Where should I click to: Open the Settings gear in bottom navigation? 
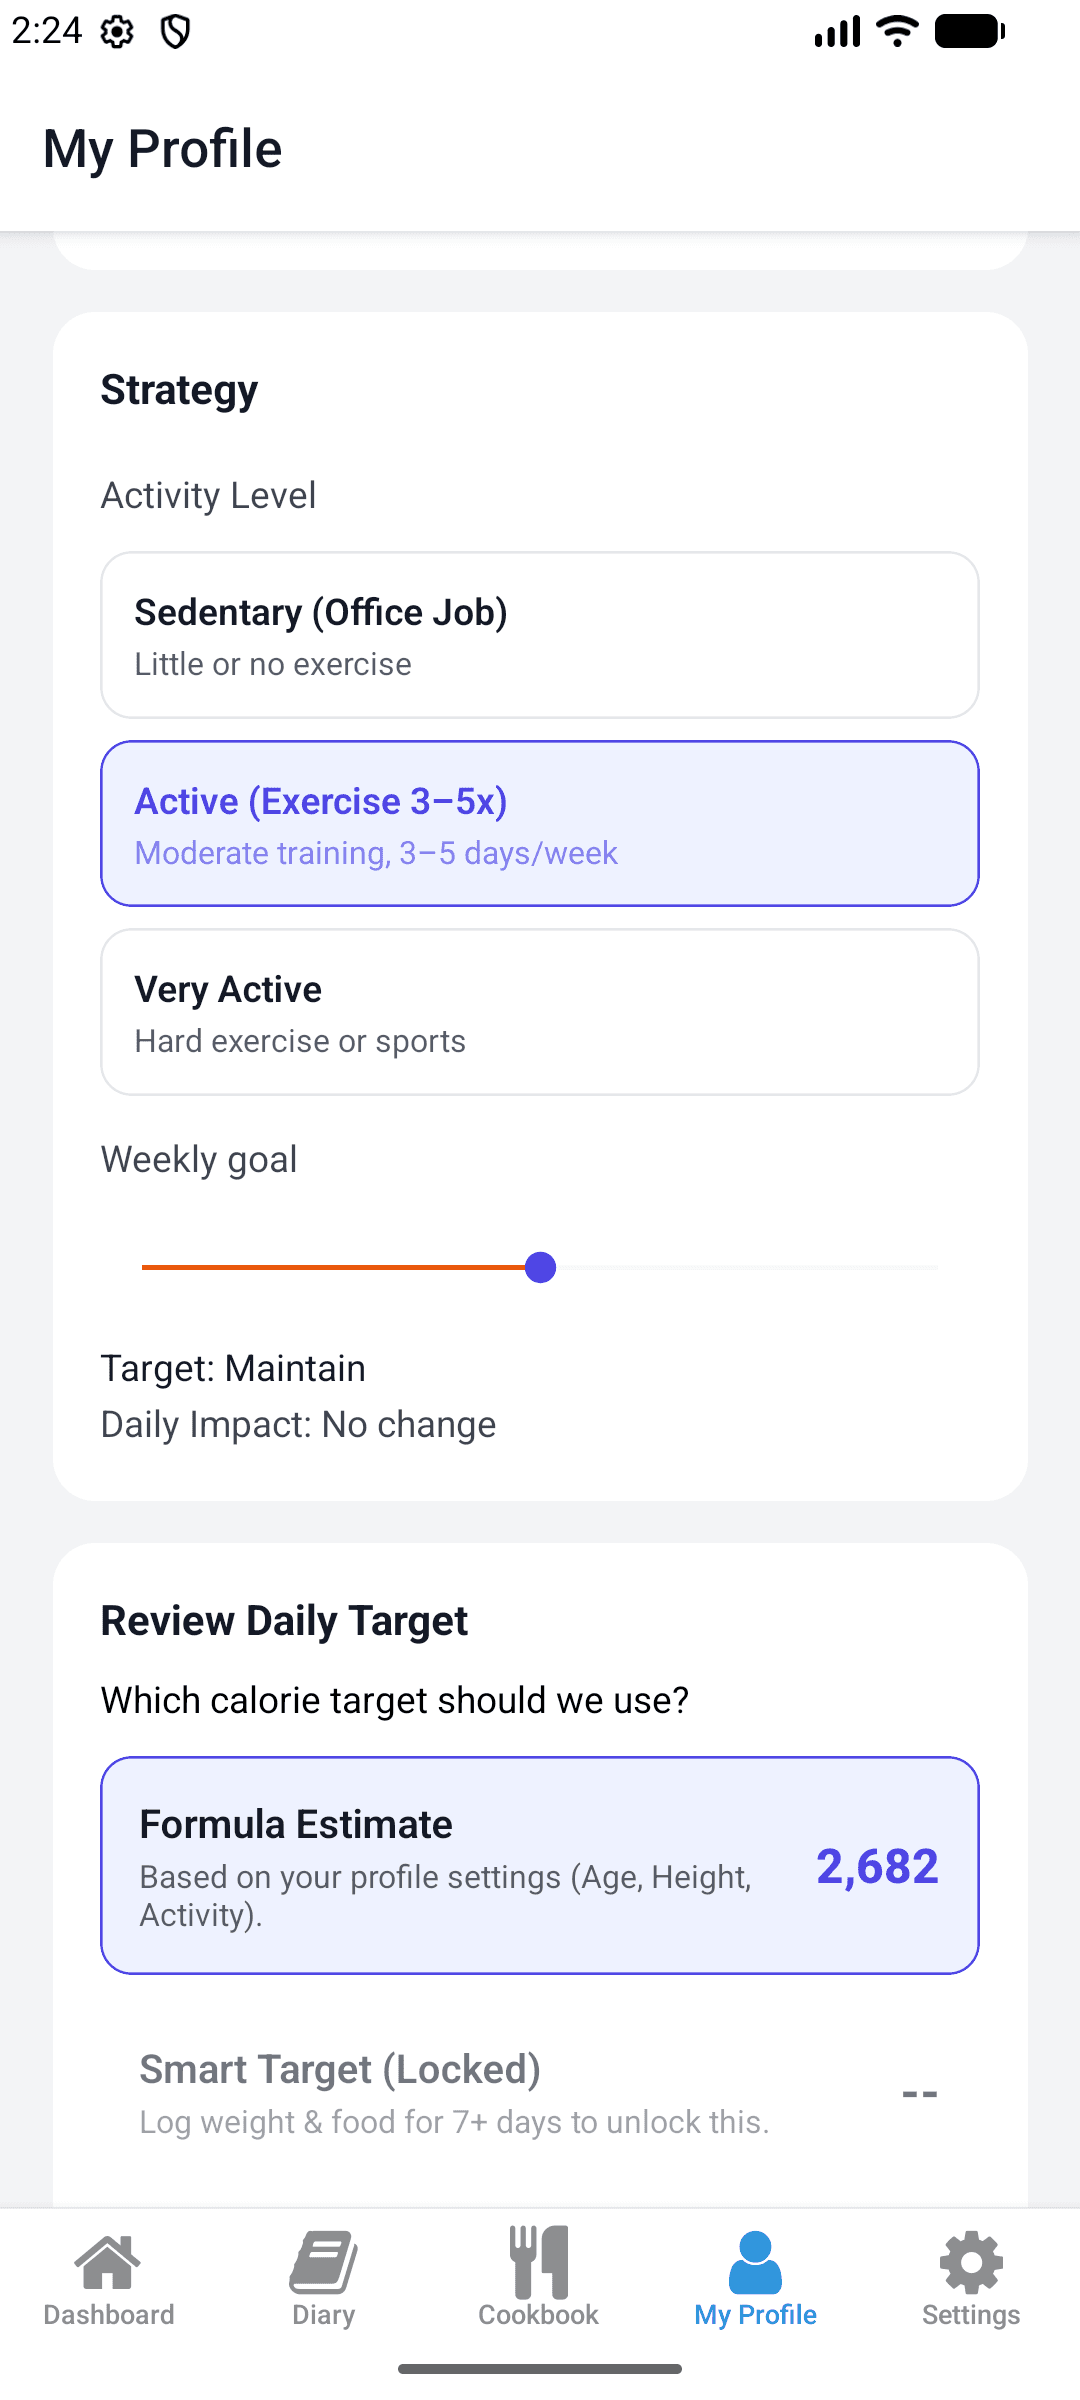(970, 2262)
